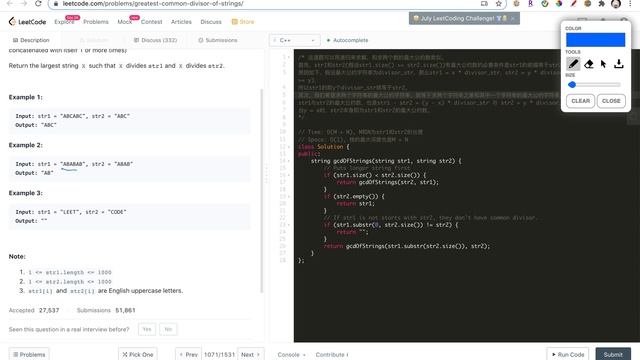The height and width of the screenshot is (360, 640).
Task: Click No for seen in interview
Action: [x=168, y=329]
